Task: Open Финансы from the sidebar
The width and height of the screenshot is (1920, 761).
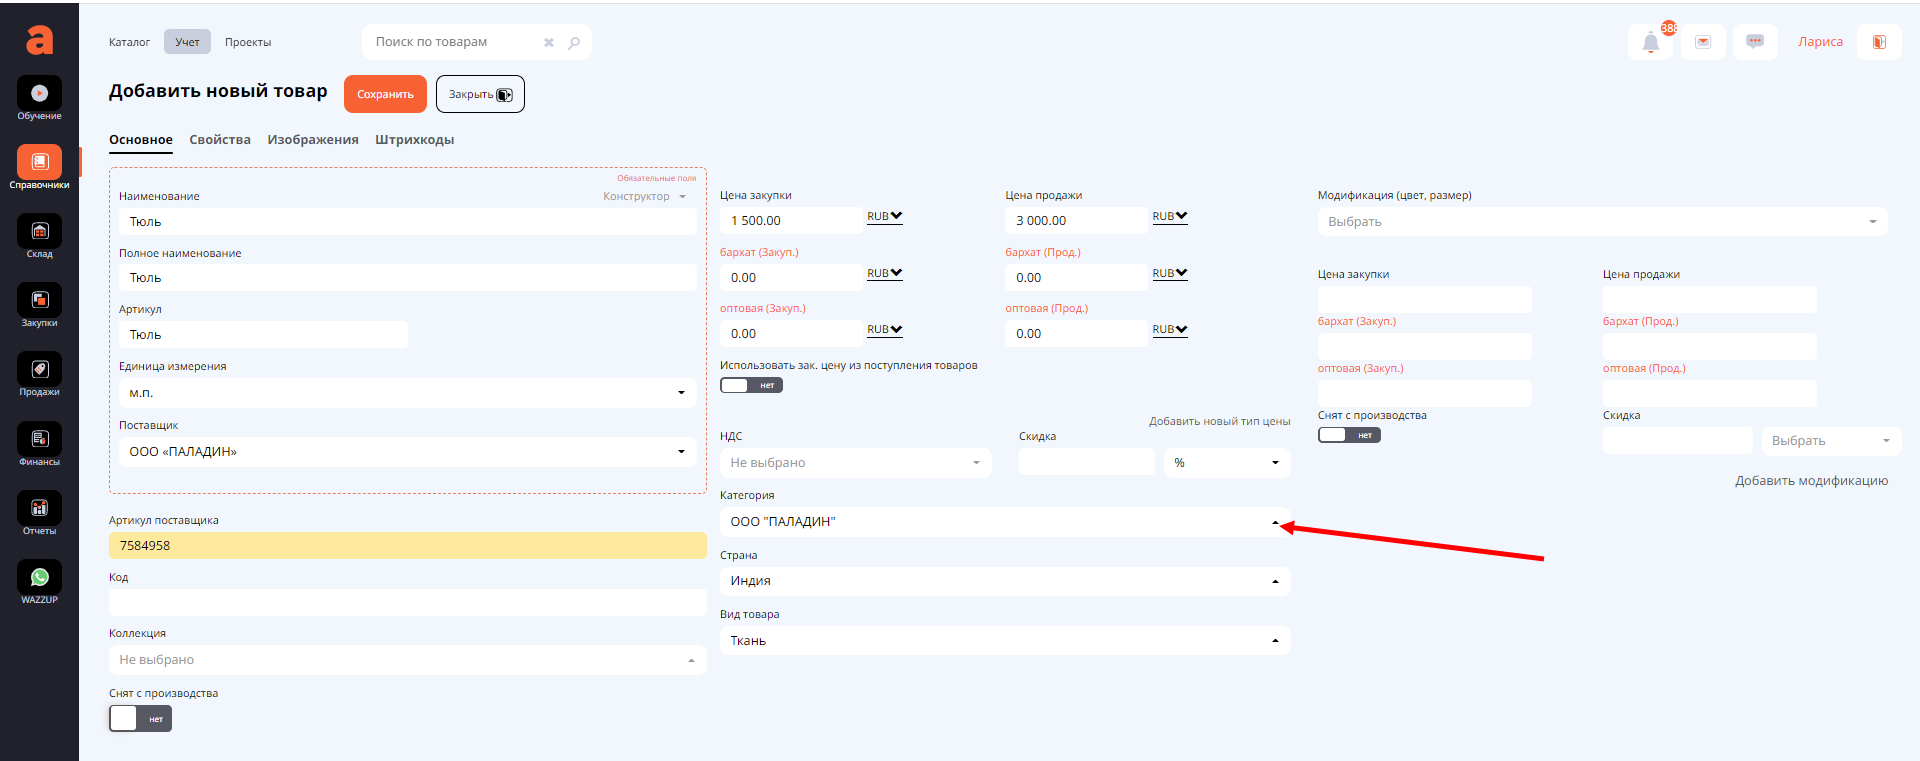Action: click(x=39, y=440)
